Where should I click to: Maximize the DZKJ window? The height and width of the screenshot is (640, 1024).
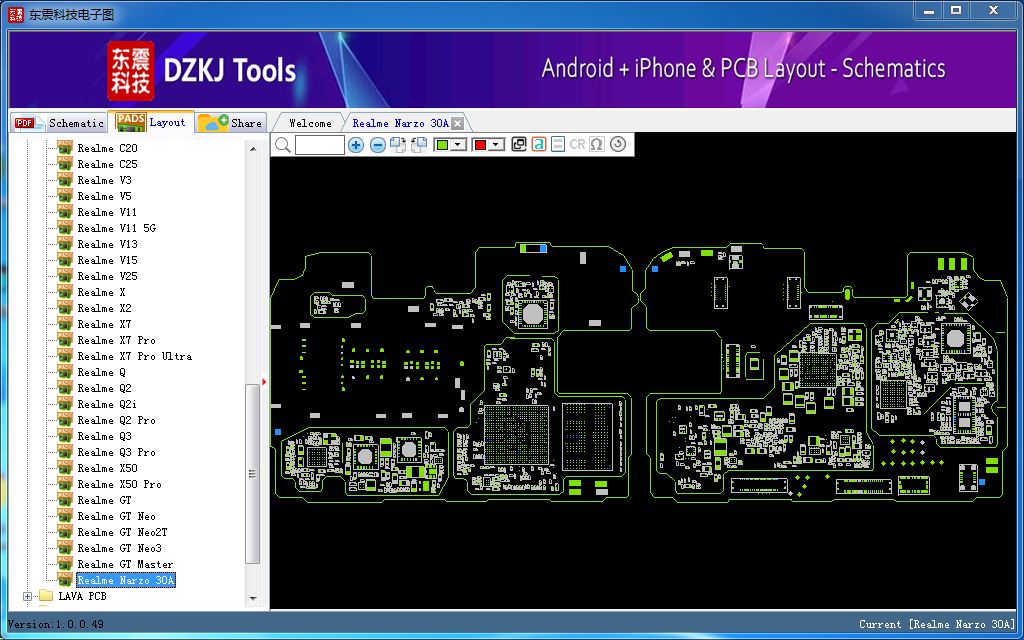click(x=956, y=10)
